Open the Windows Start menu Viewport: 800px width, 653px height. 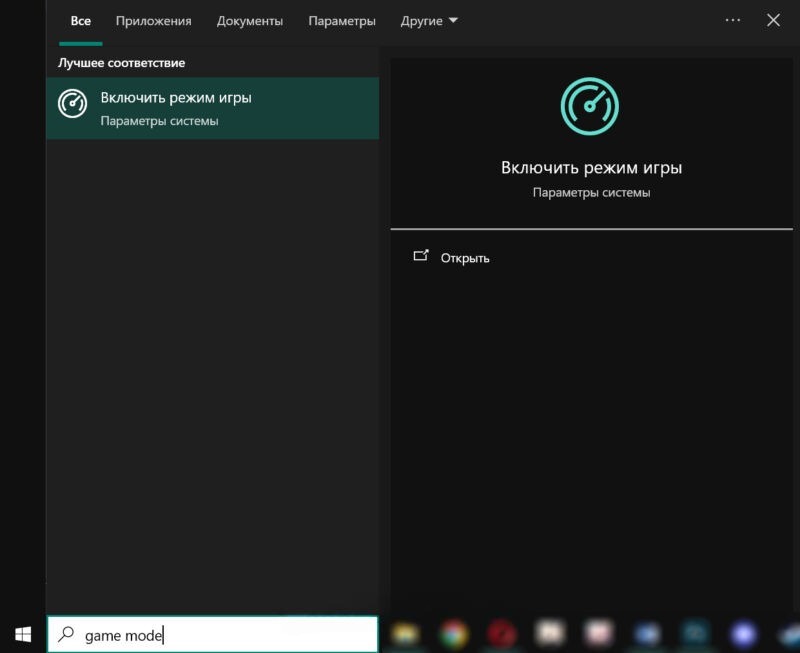coord(22,634)
